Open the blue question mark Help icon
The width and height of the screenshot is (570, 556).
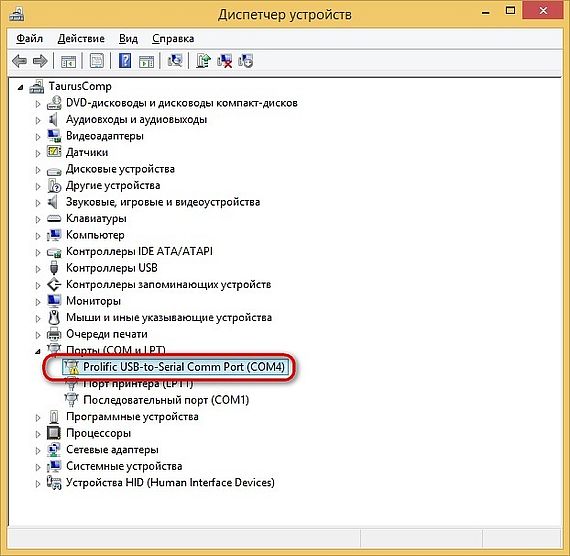click(x=125, y=60)
